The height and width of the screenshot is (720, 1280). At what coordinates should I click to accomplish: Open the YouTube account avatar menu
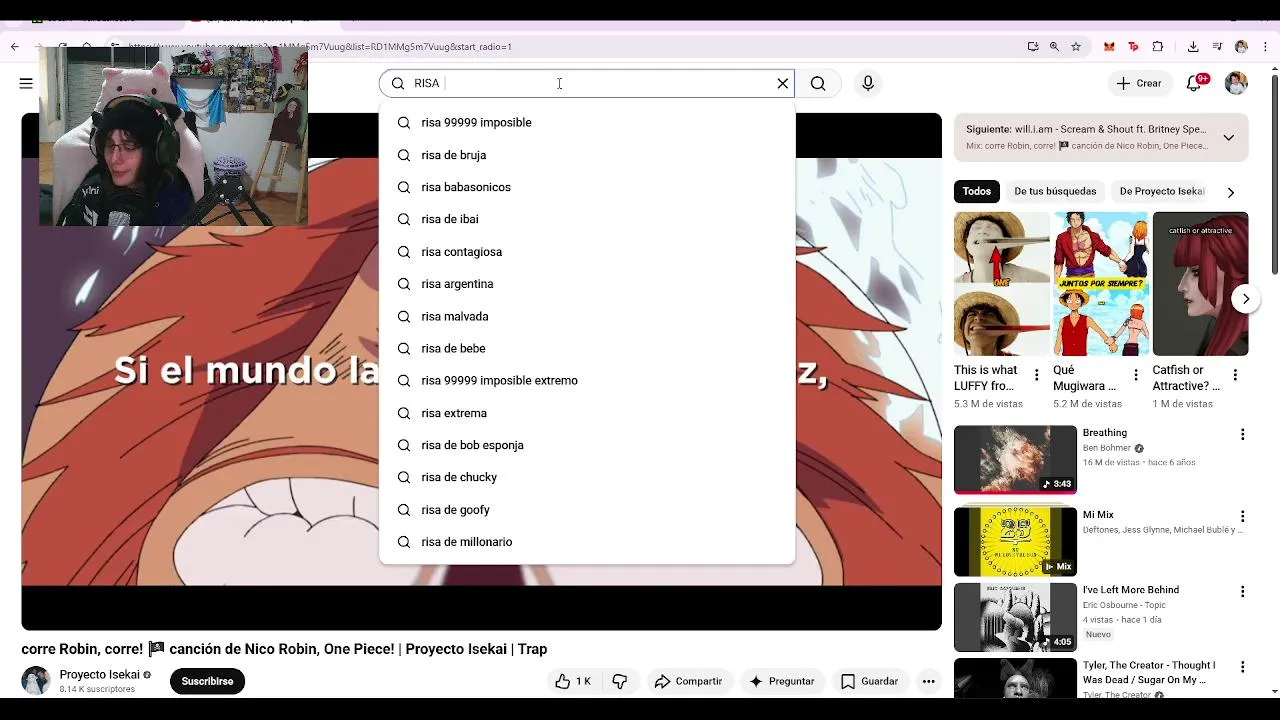coord(1236,83)
